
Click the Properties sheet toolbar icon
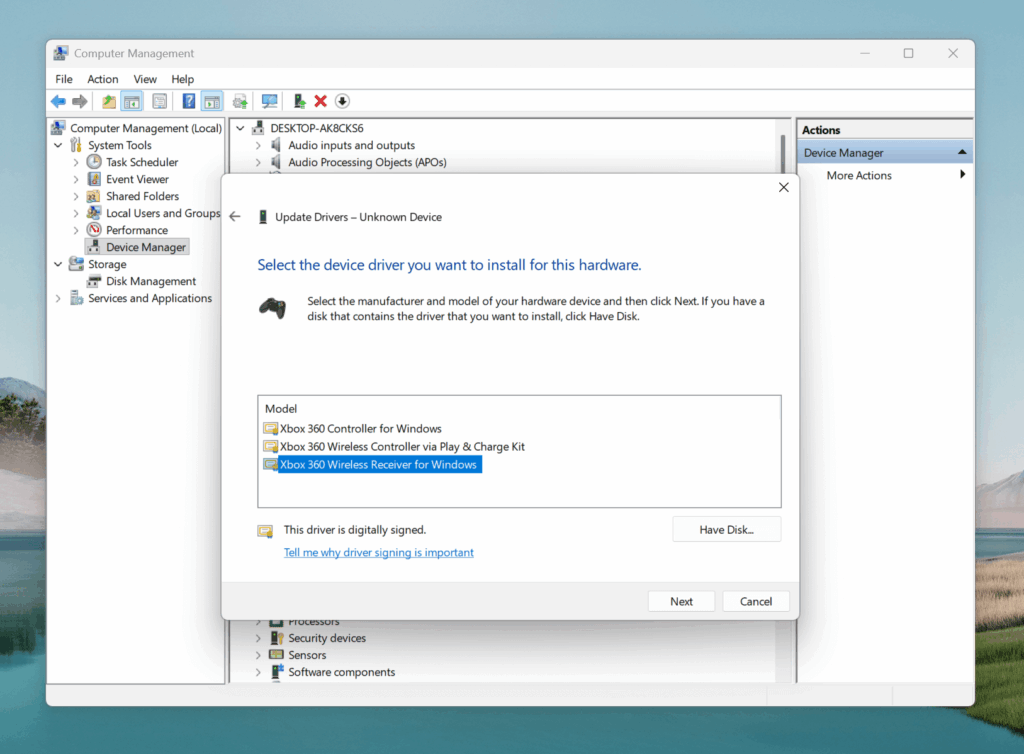[160, 101]
